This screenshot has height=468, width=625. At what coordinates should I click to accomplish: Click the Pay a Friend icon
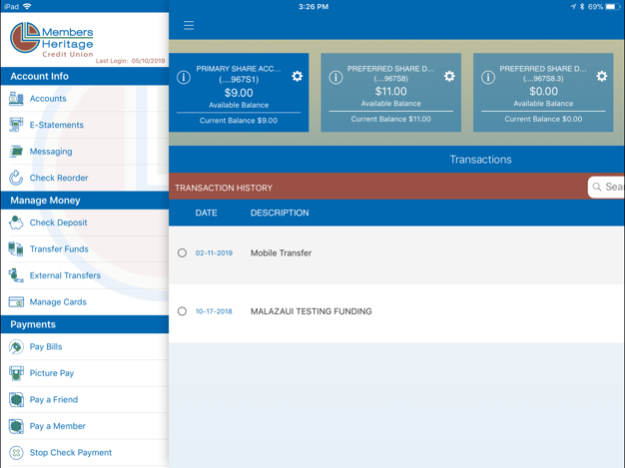(16, 399)
